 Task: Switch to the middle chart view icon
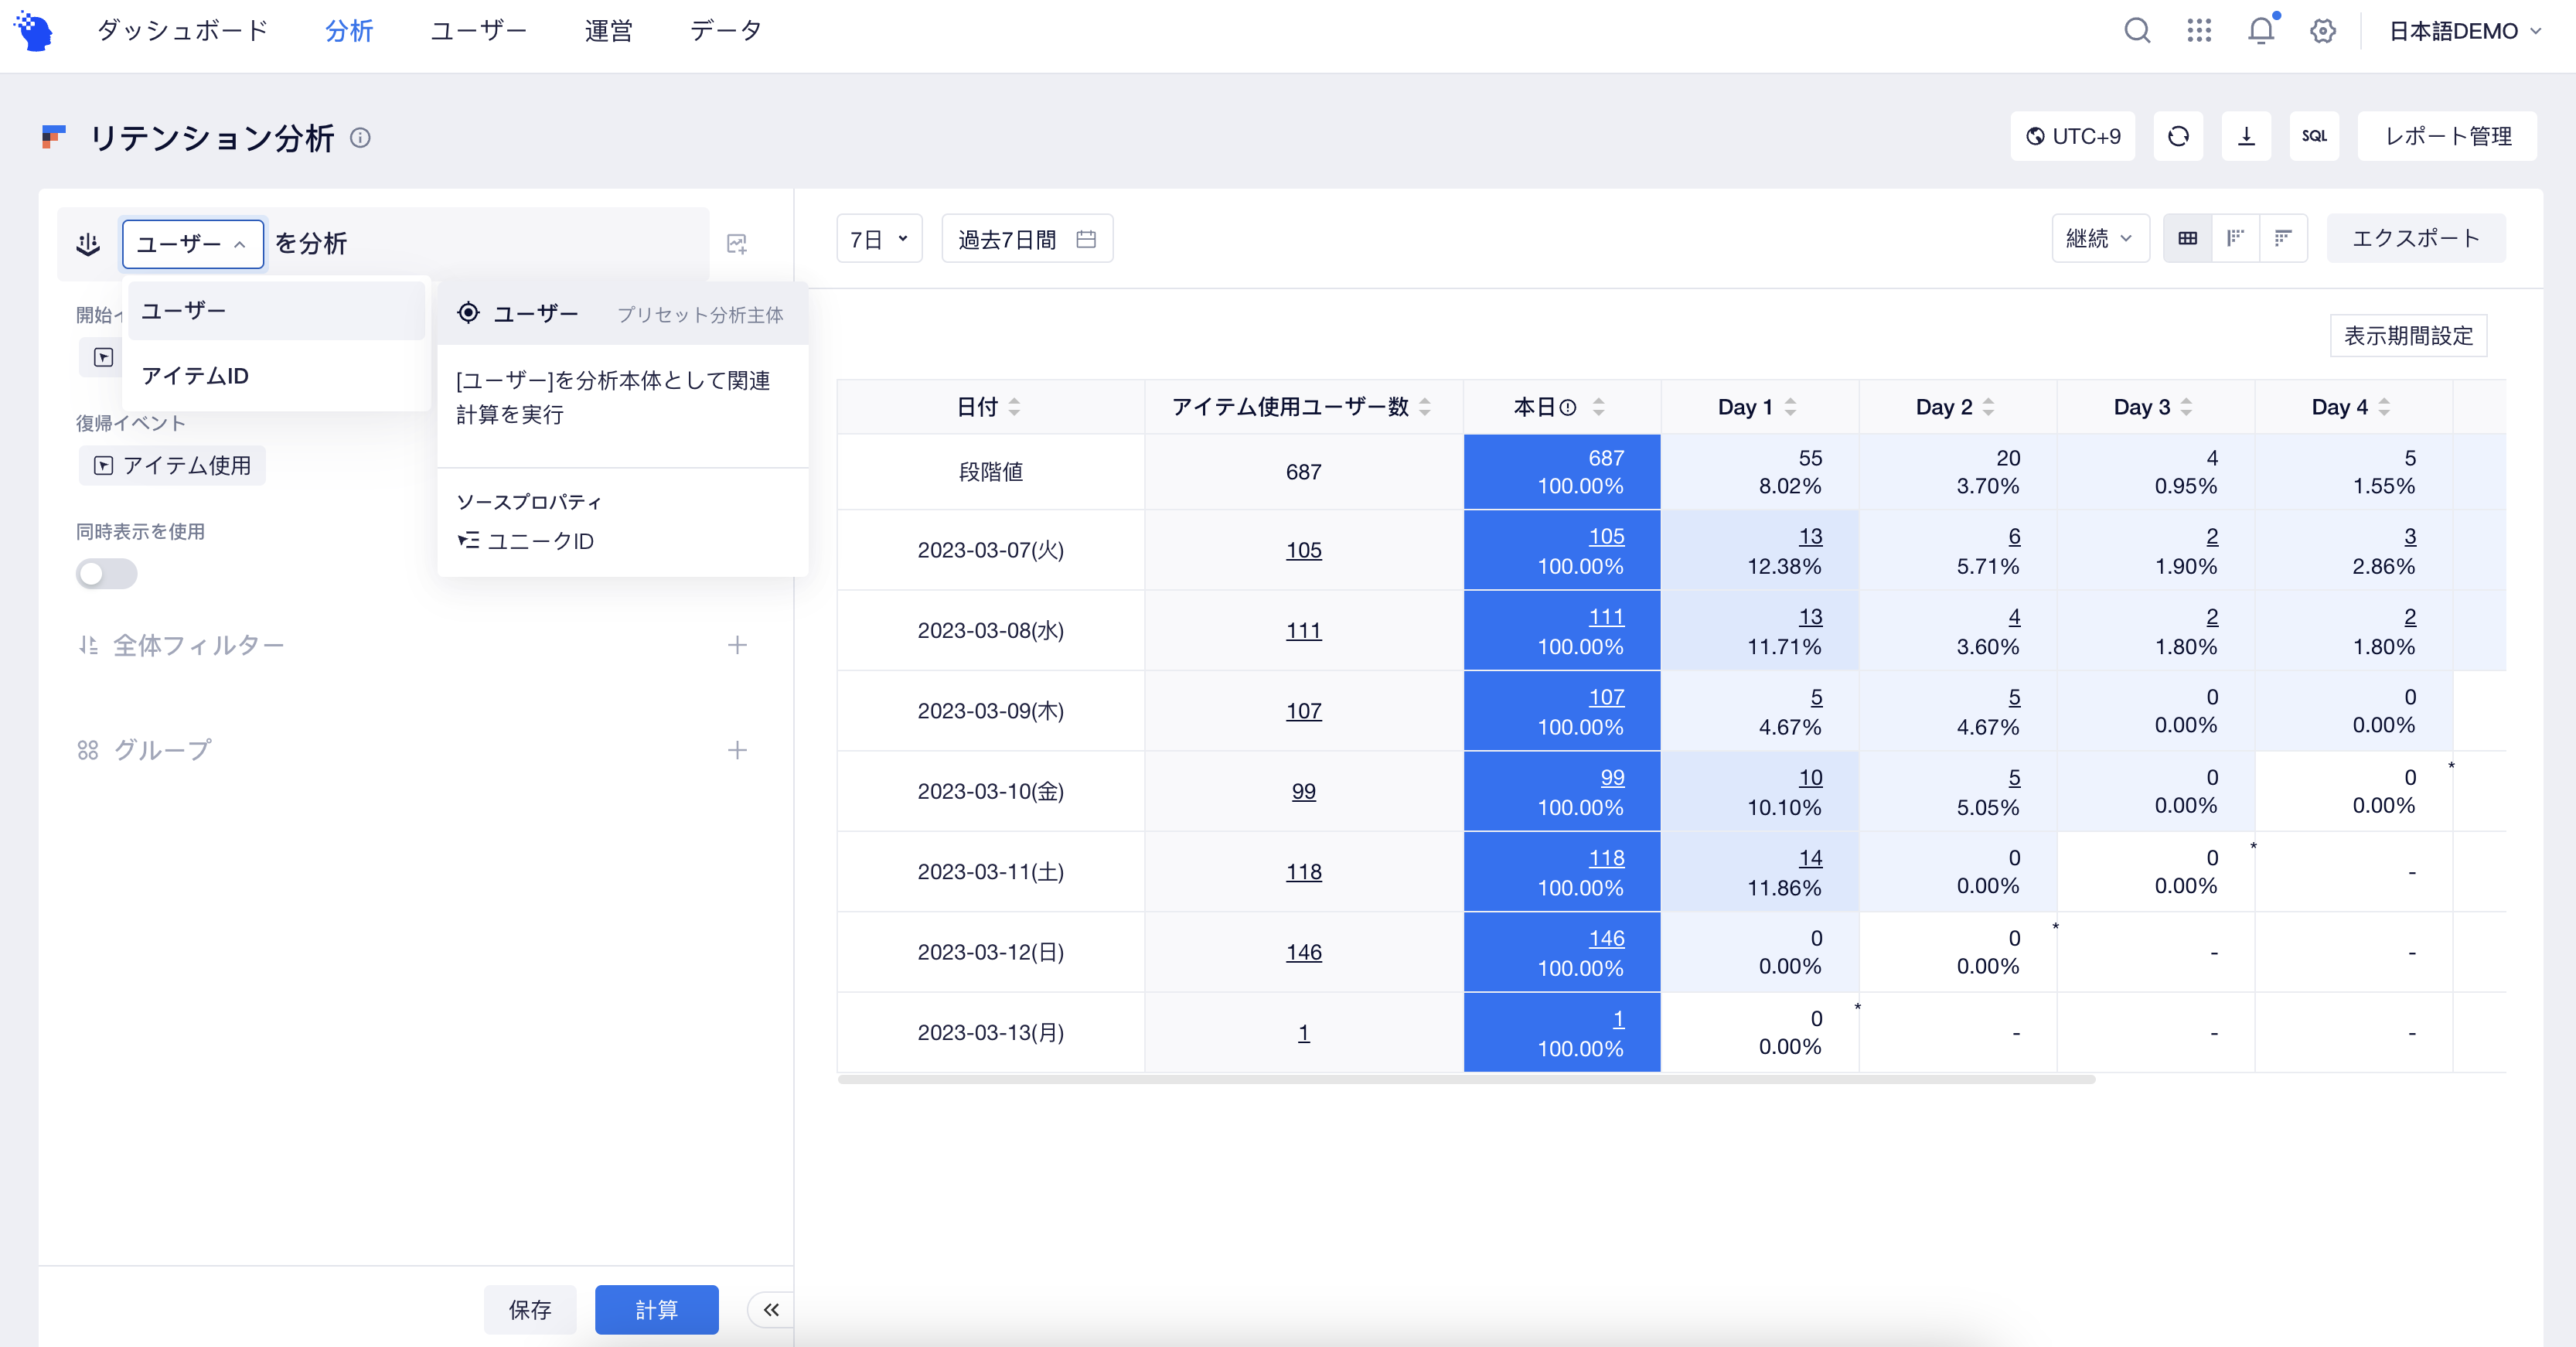pyautogui.click(x=2236, y=238)
